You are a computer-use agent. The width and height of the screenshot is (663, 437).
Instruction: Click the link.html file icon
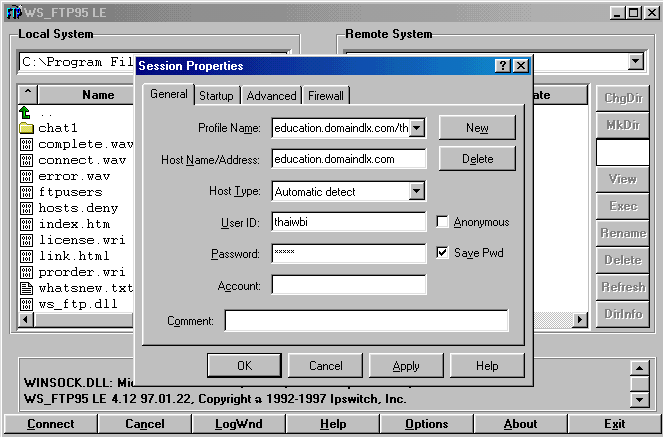[26, 257]
